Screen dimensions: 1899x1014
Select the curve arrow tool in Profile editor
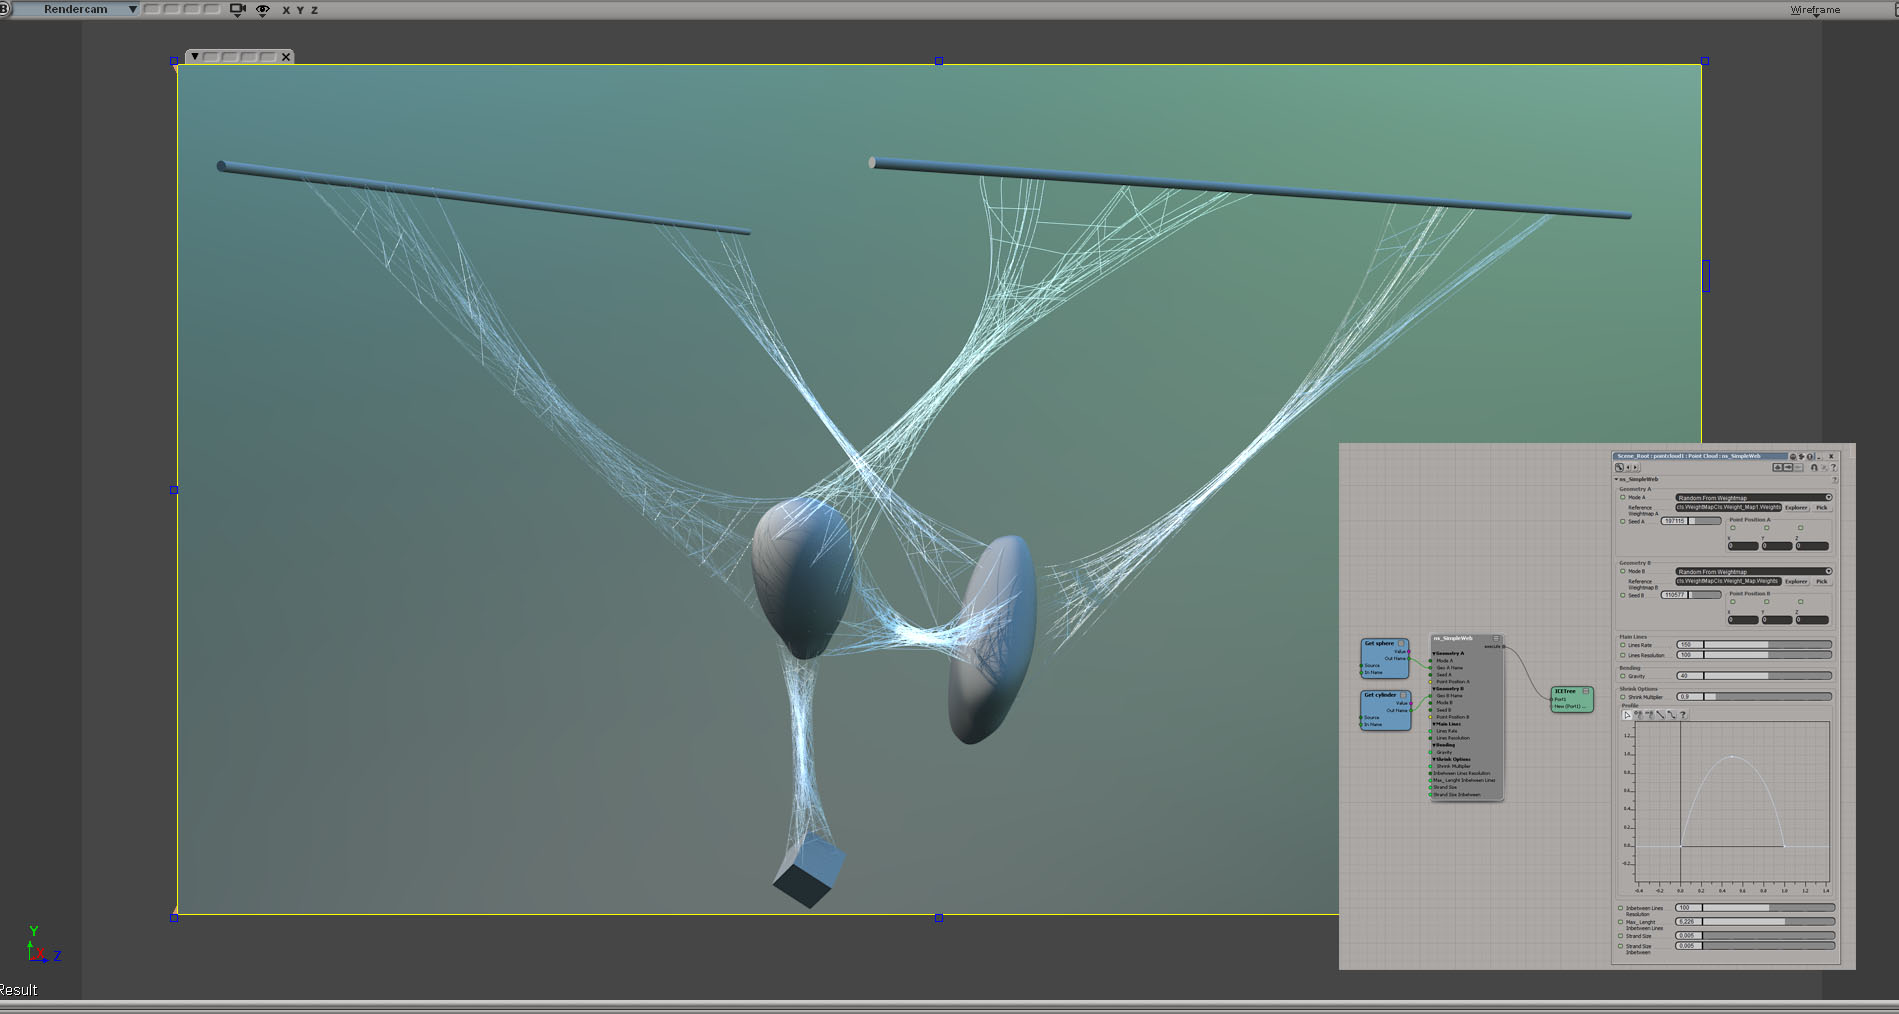click(1627, 715)
